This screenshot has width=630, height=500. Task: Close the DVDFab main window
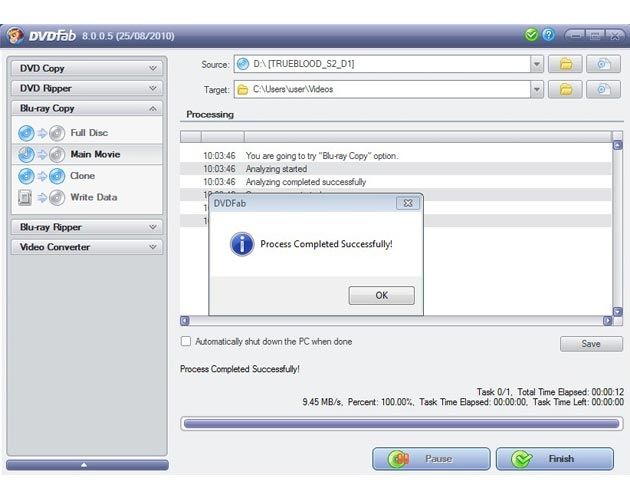[615, 35]
